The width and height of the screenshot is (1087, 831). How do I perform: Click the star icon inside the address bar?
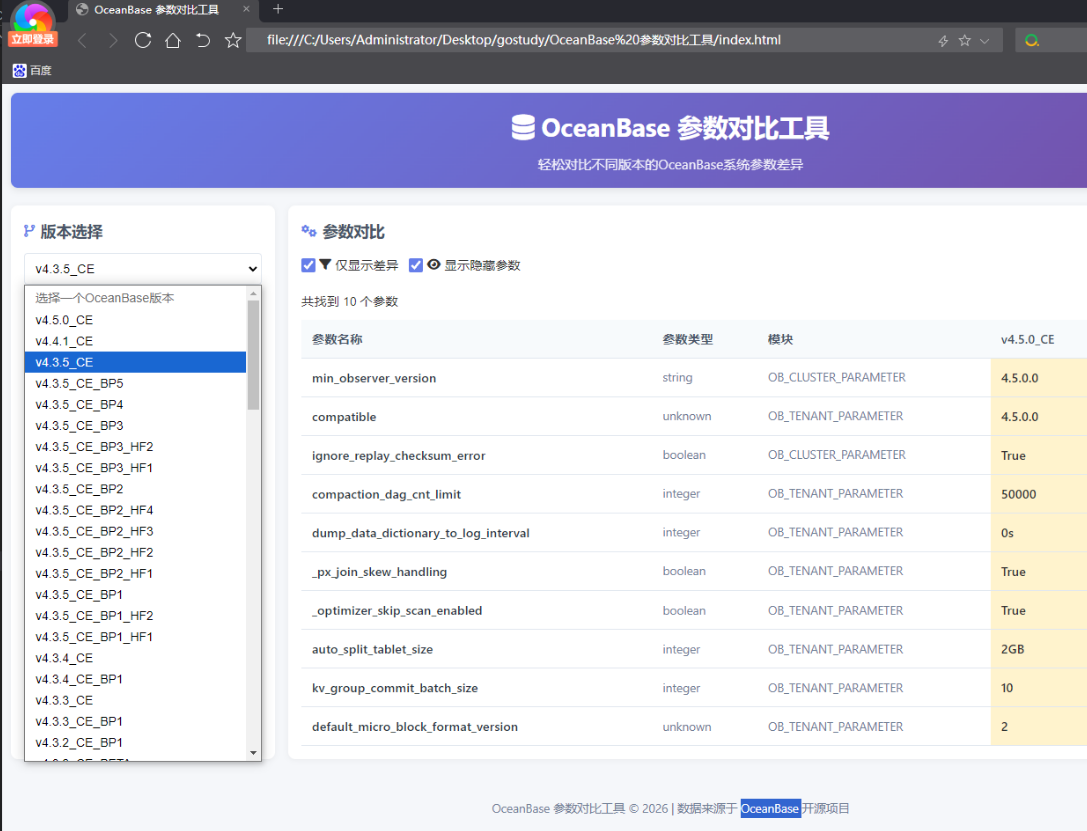point(964,41)
